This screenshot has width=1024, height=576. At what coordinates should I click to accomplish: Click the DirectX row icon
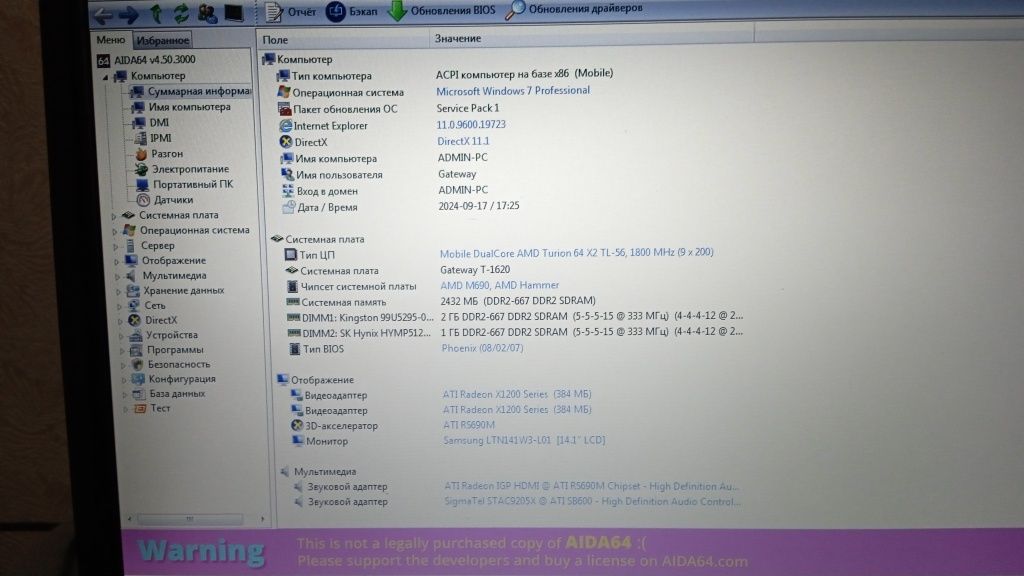click(286, 142)
